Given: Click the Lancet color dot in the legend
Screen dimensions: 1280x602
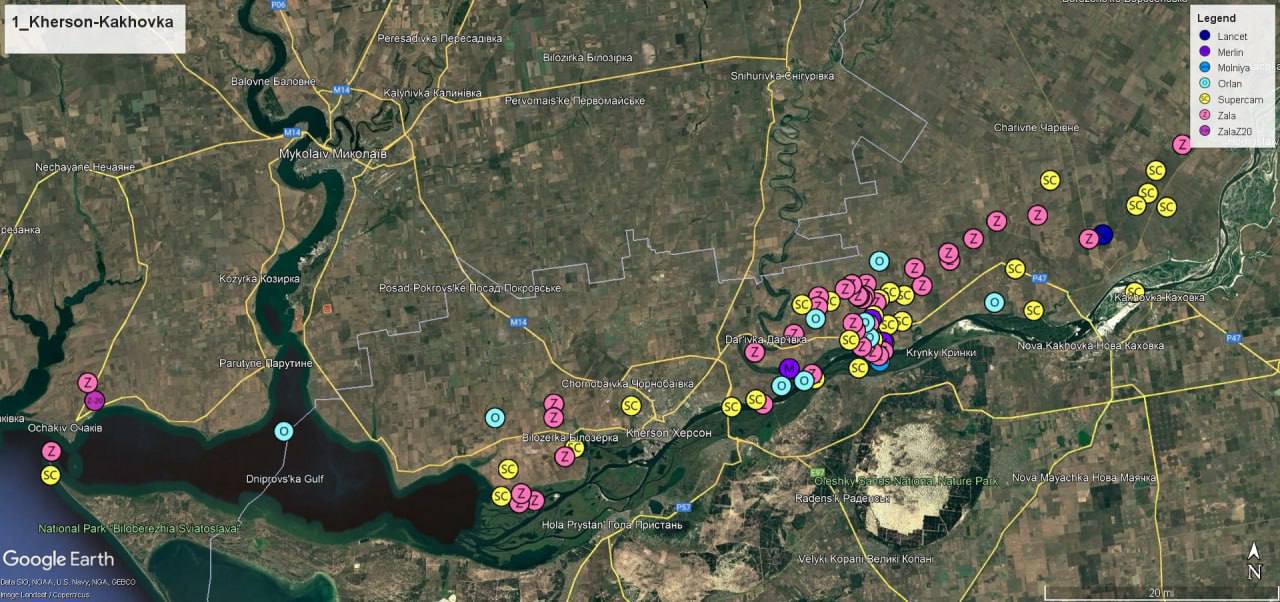Looking at the screenshot, I should tap(1205, 36).
